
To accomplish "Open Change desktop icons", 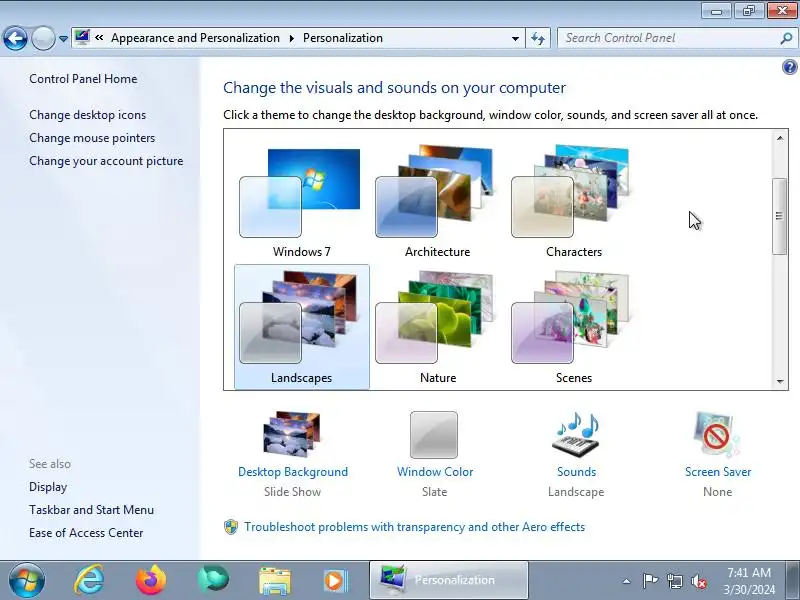I will pos(87,115).
